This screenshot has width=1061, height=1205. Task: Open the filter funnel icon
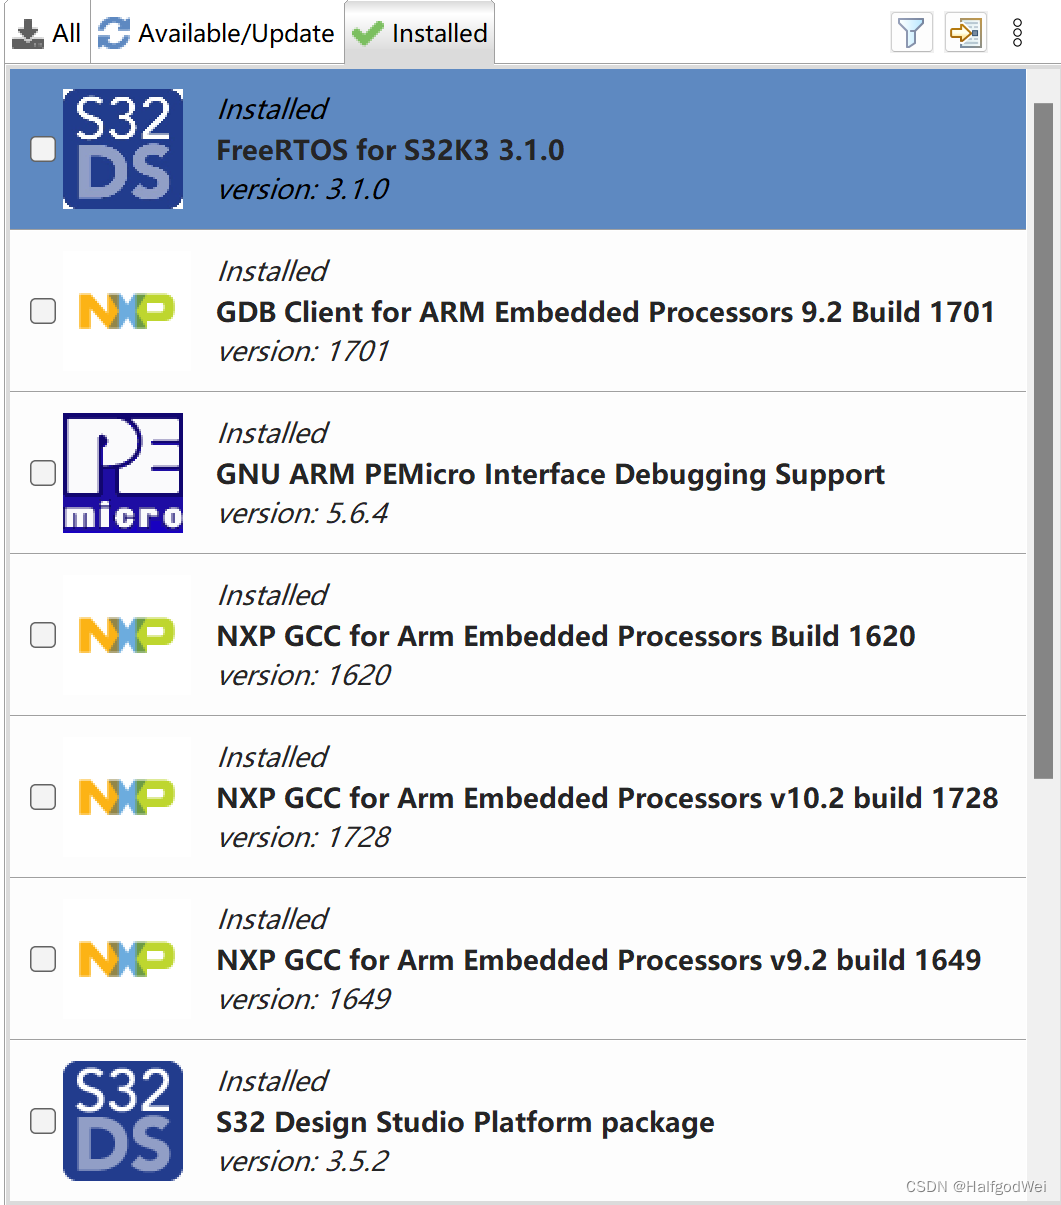pos(911,32)
